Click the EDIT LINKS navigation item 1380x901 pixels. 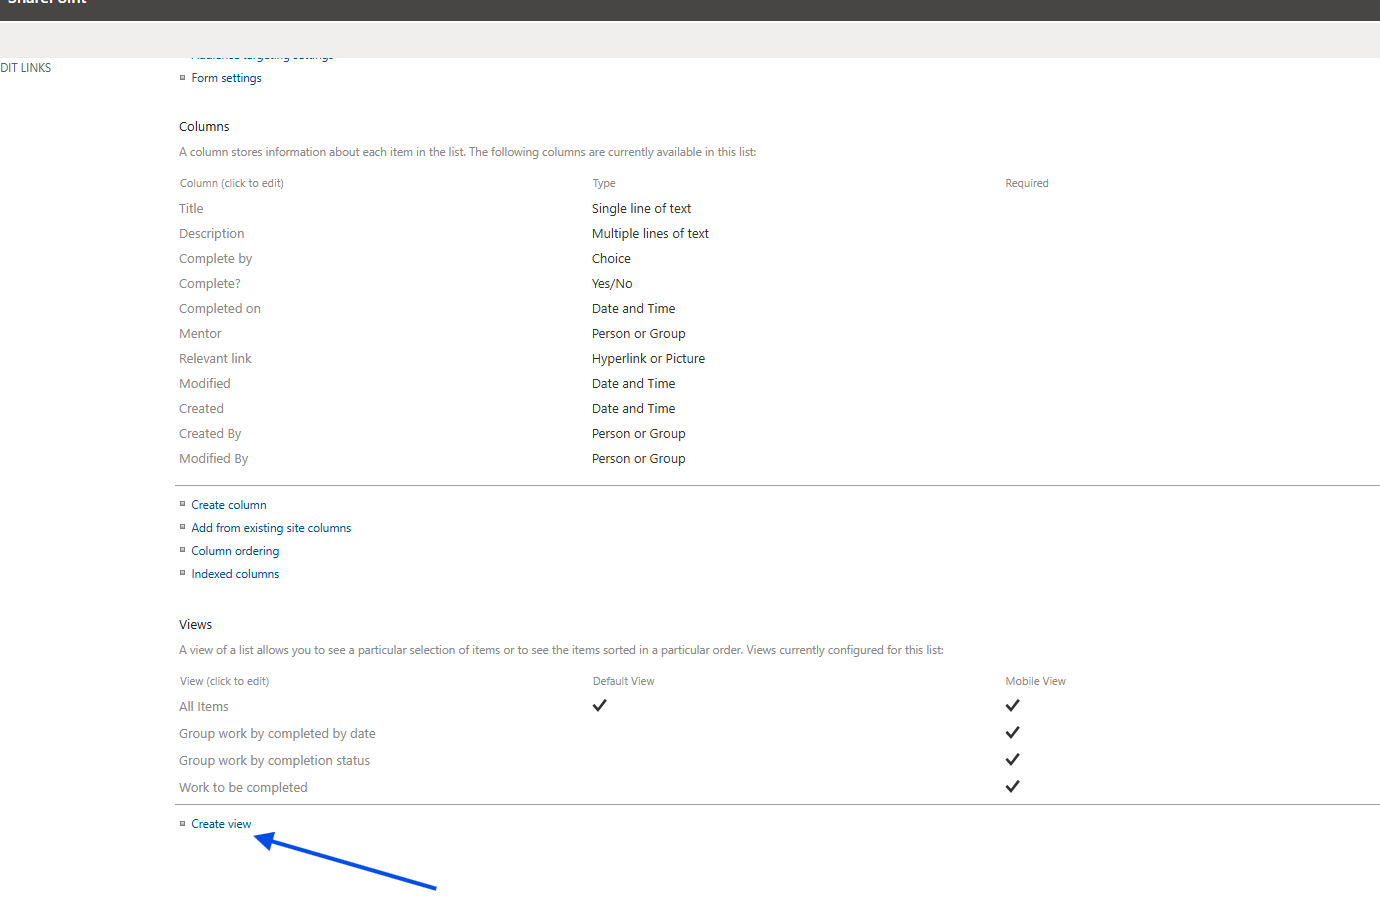pyautogui.click(x=26, y=68)
